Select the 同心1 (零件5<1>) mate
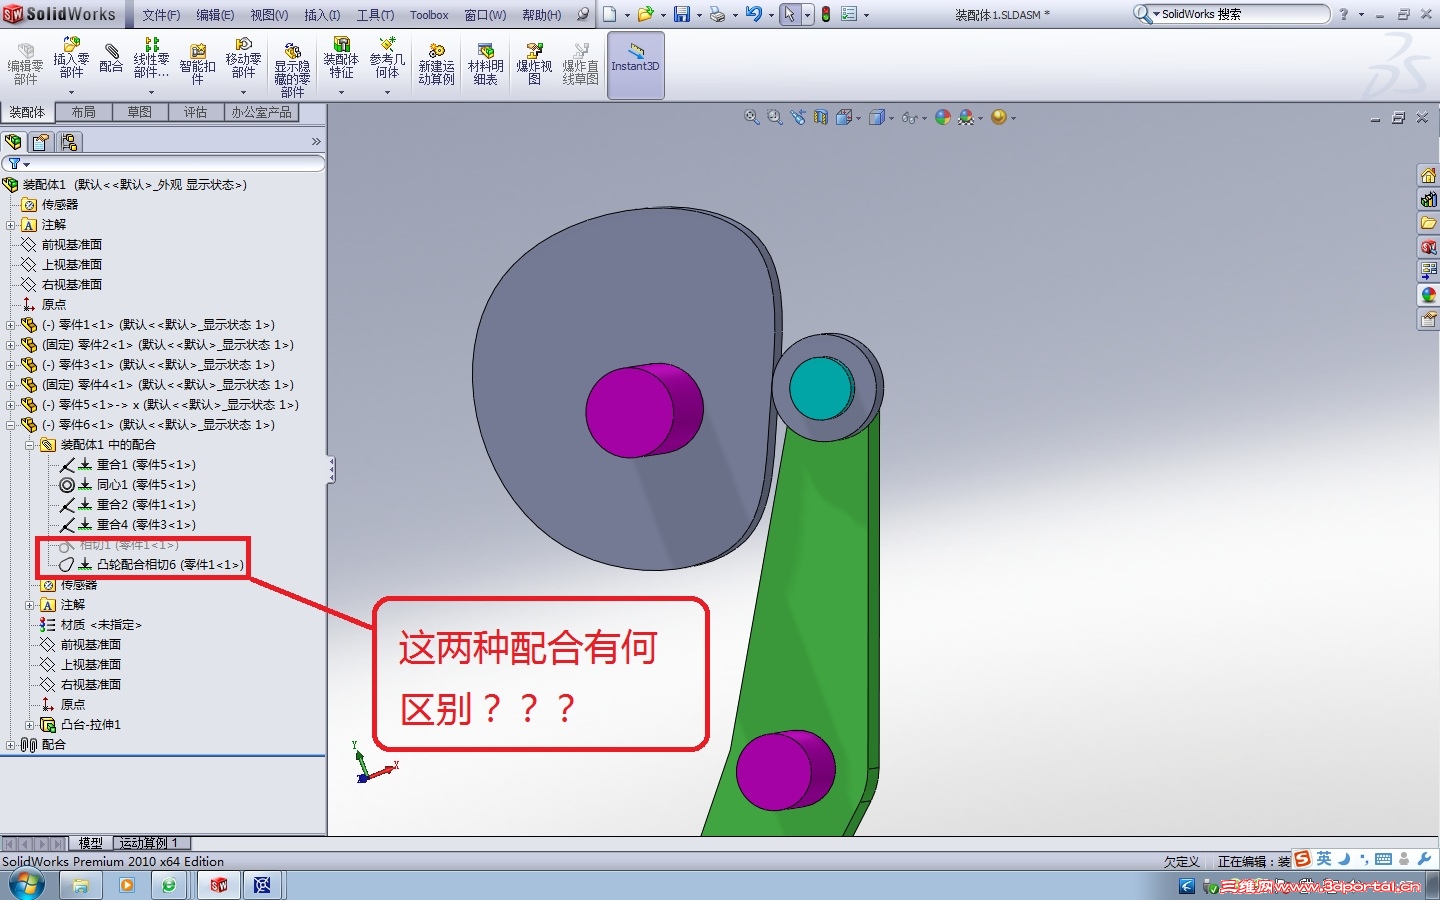This screenshot has height=900, width=1440. point(128,485)
